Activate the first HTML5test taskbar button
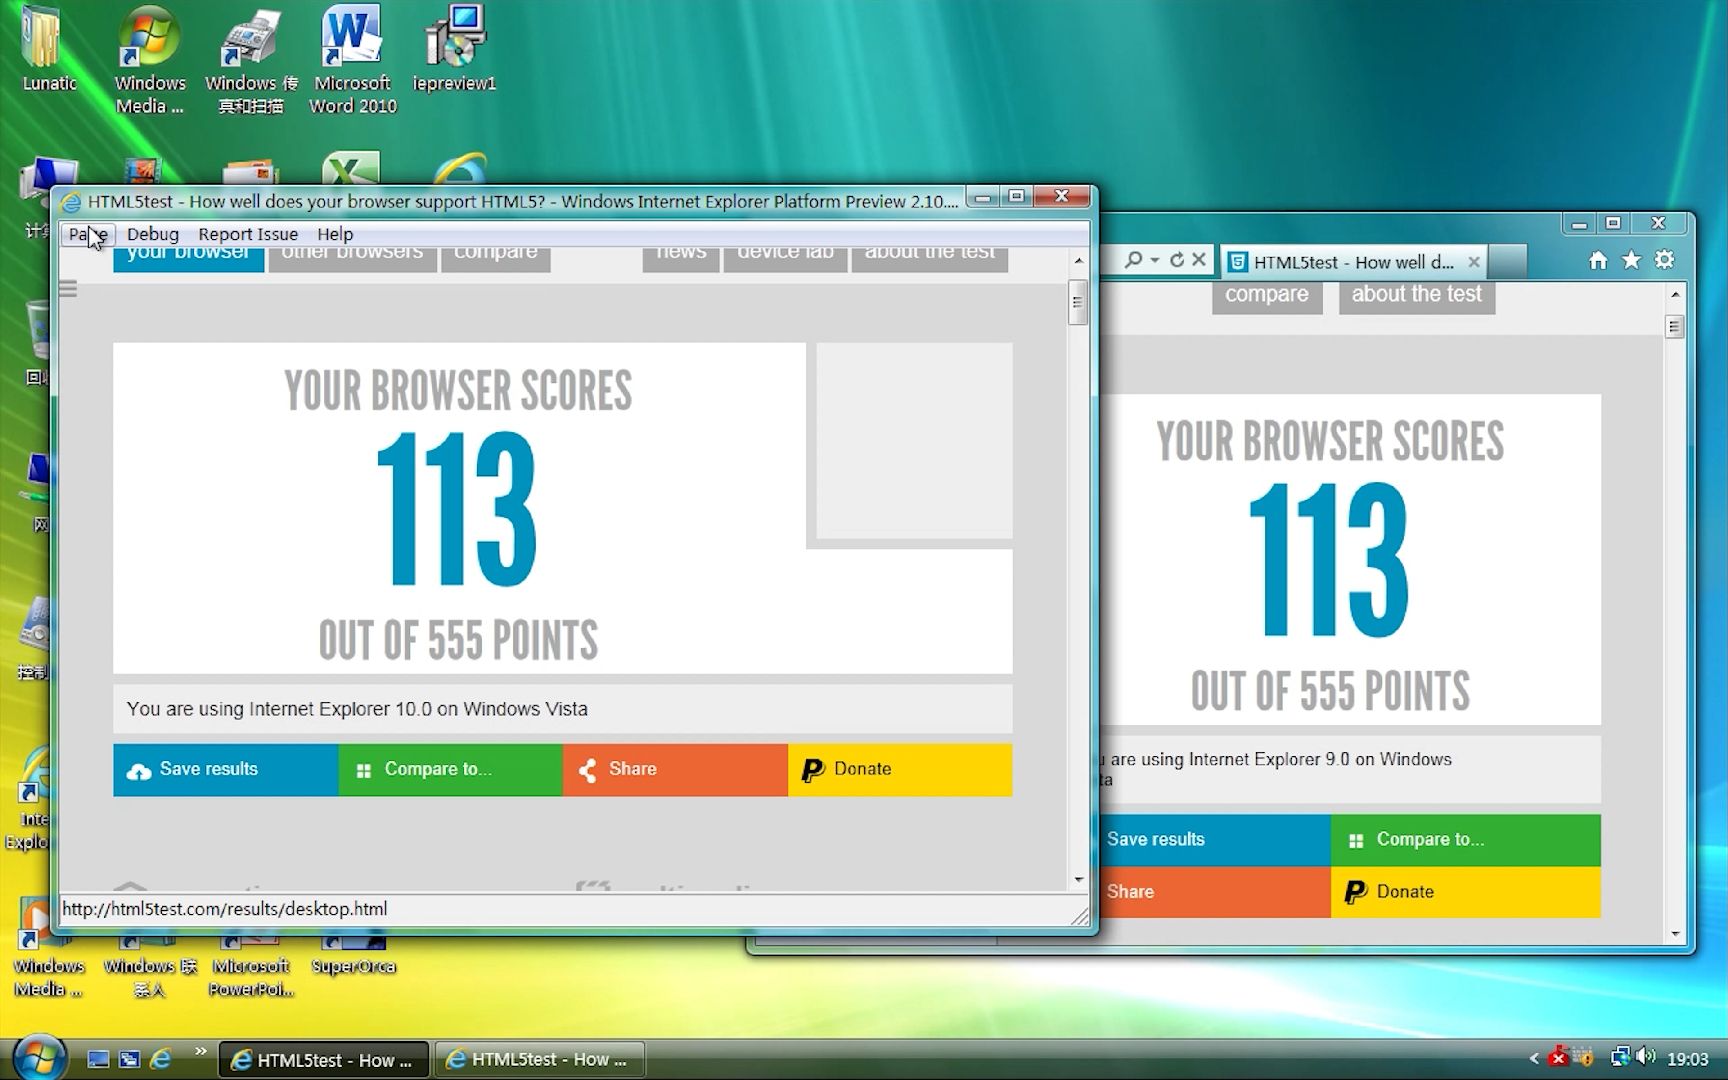 pos(324,1060)
